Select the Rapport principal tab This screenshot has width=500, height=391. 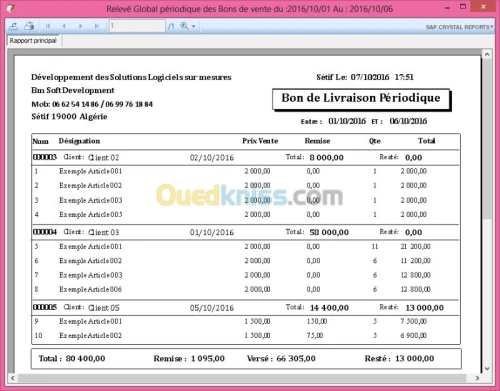point(33,41)
